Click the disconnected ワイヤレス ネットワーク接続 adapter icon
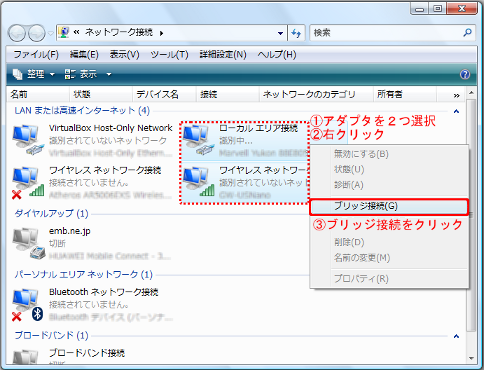Viewport: 484px width, 370px height. pos(28,182)
